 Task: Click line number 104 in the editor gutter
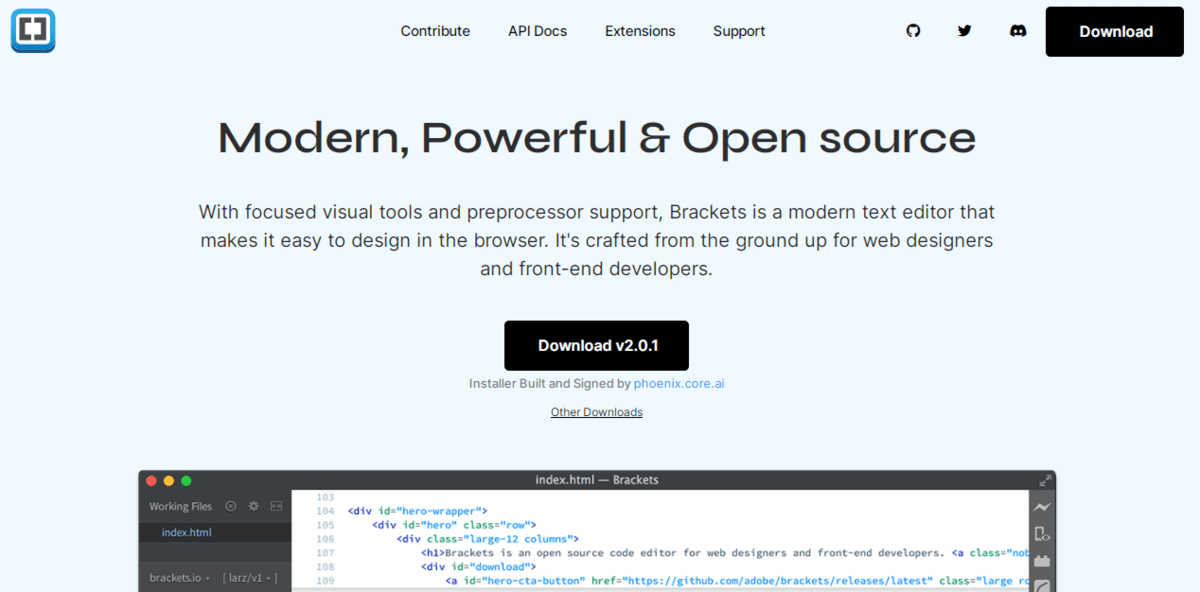coord(324,511)
